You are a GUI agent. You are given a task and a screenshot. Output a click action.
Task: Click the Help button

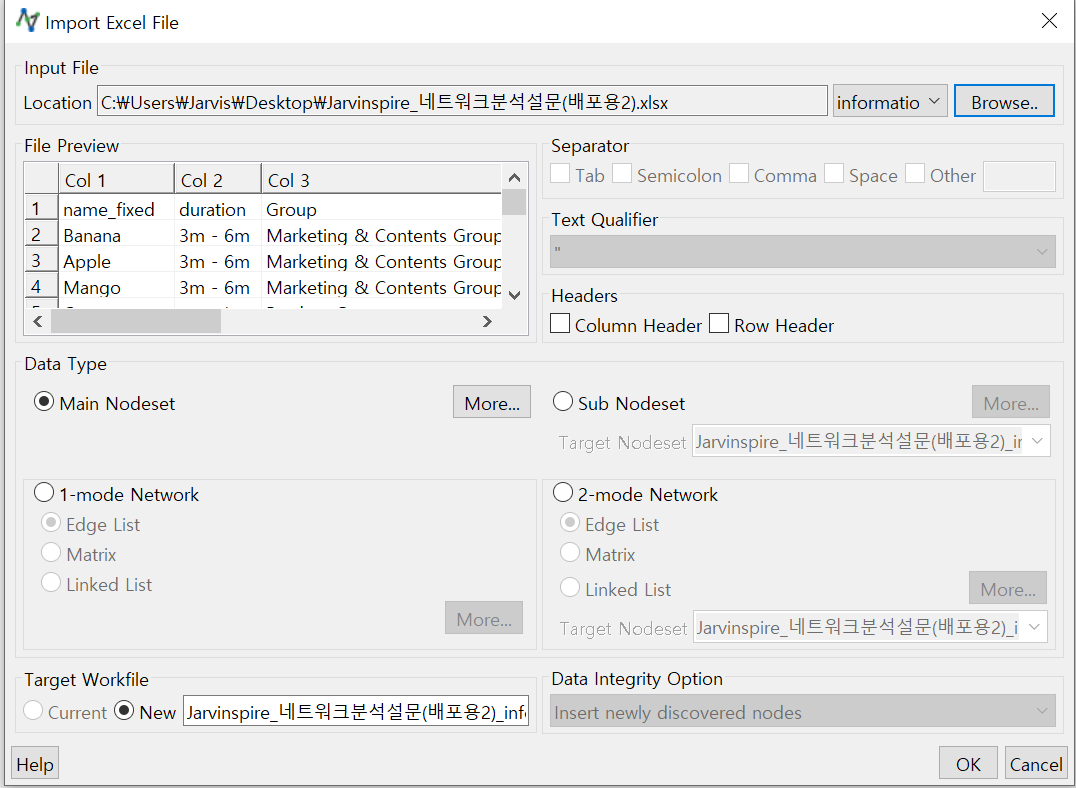coord(35,763)
